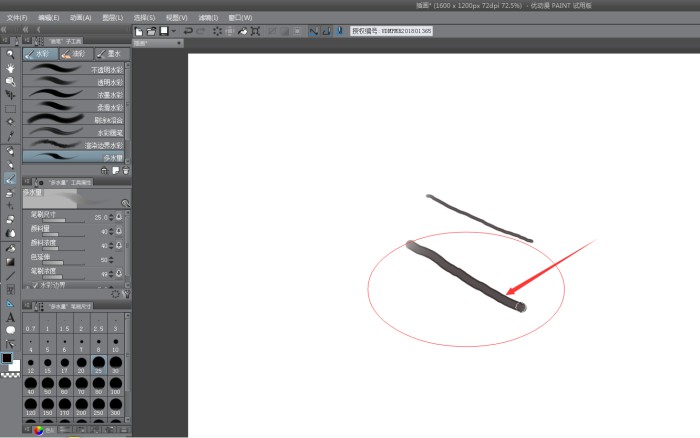The width and height of the screenshot is (700, 438).
Task: Select the magnifier zoom tool
Action: pyautogui.click(x=10, y=54)
